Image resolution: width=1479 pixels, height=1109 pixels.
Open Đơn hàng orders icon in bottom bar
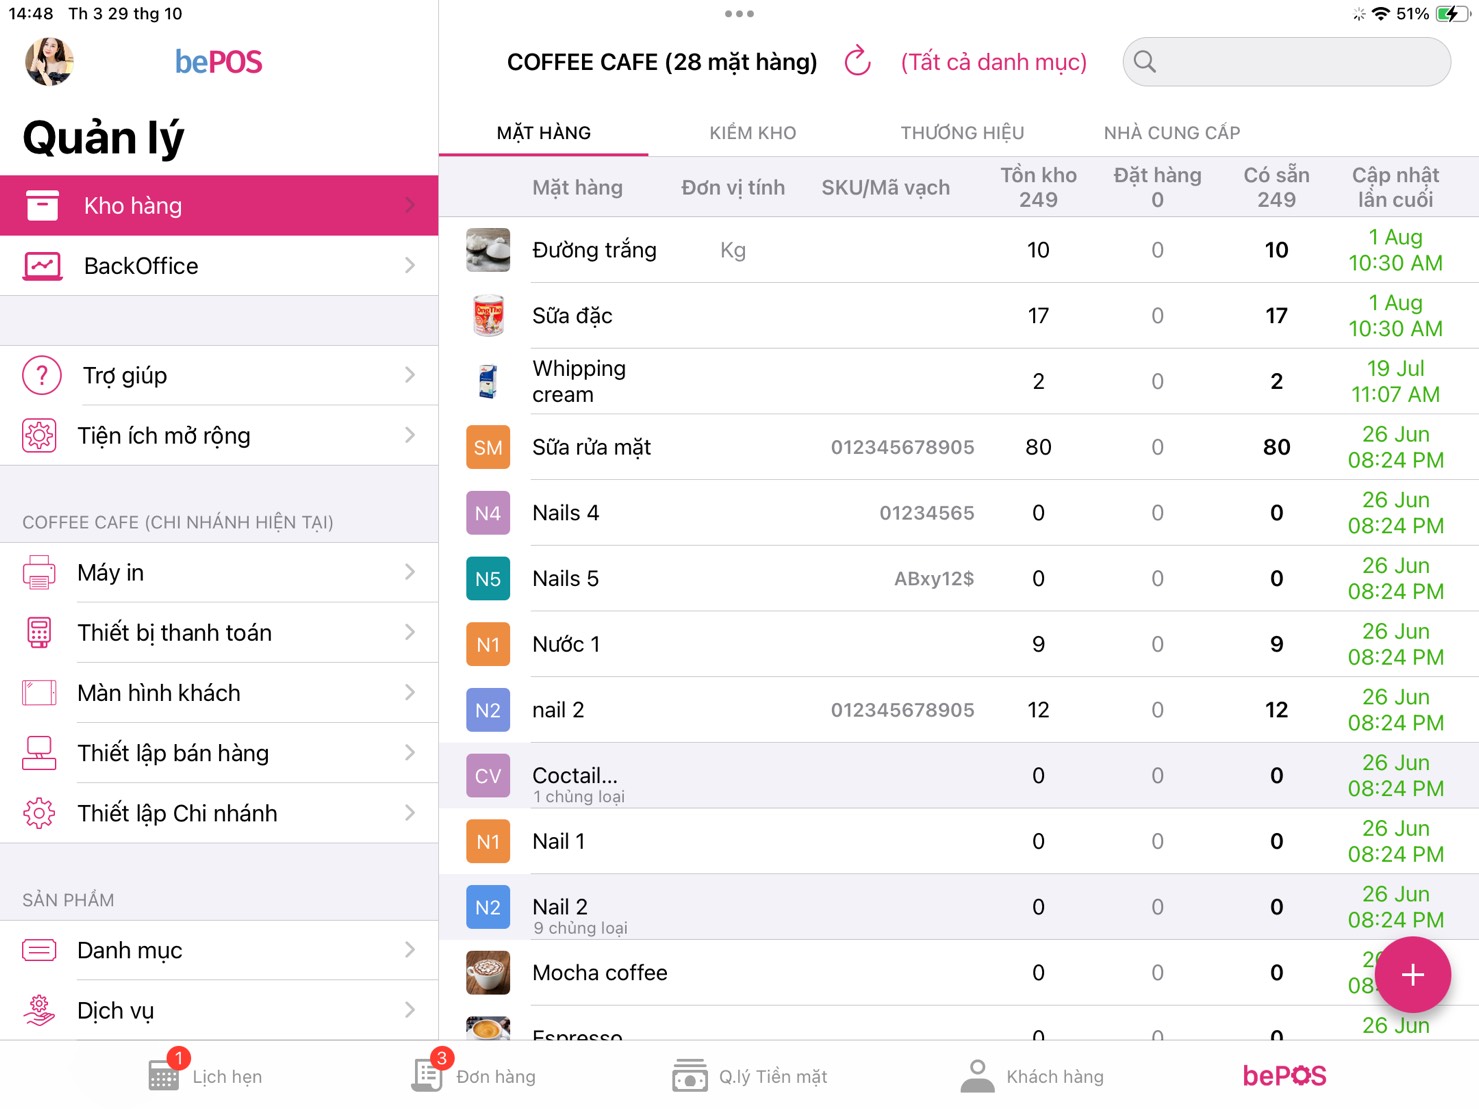(x=428, y=1075)
